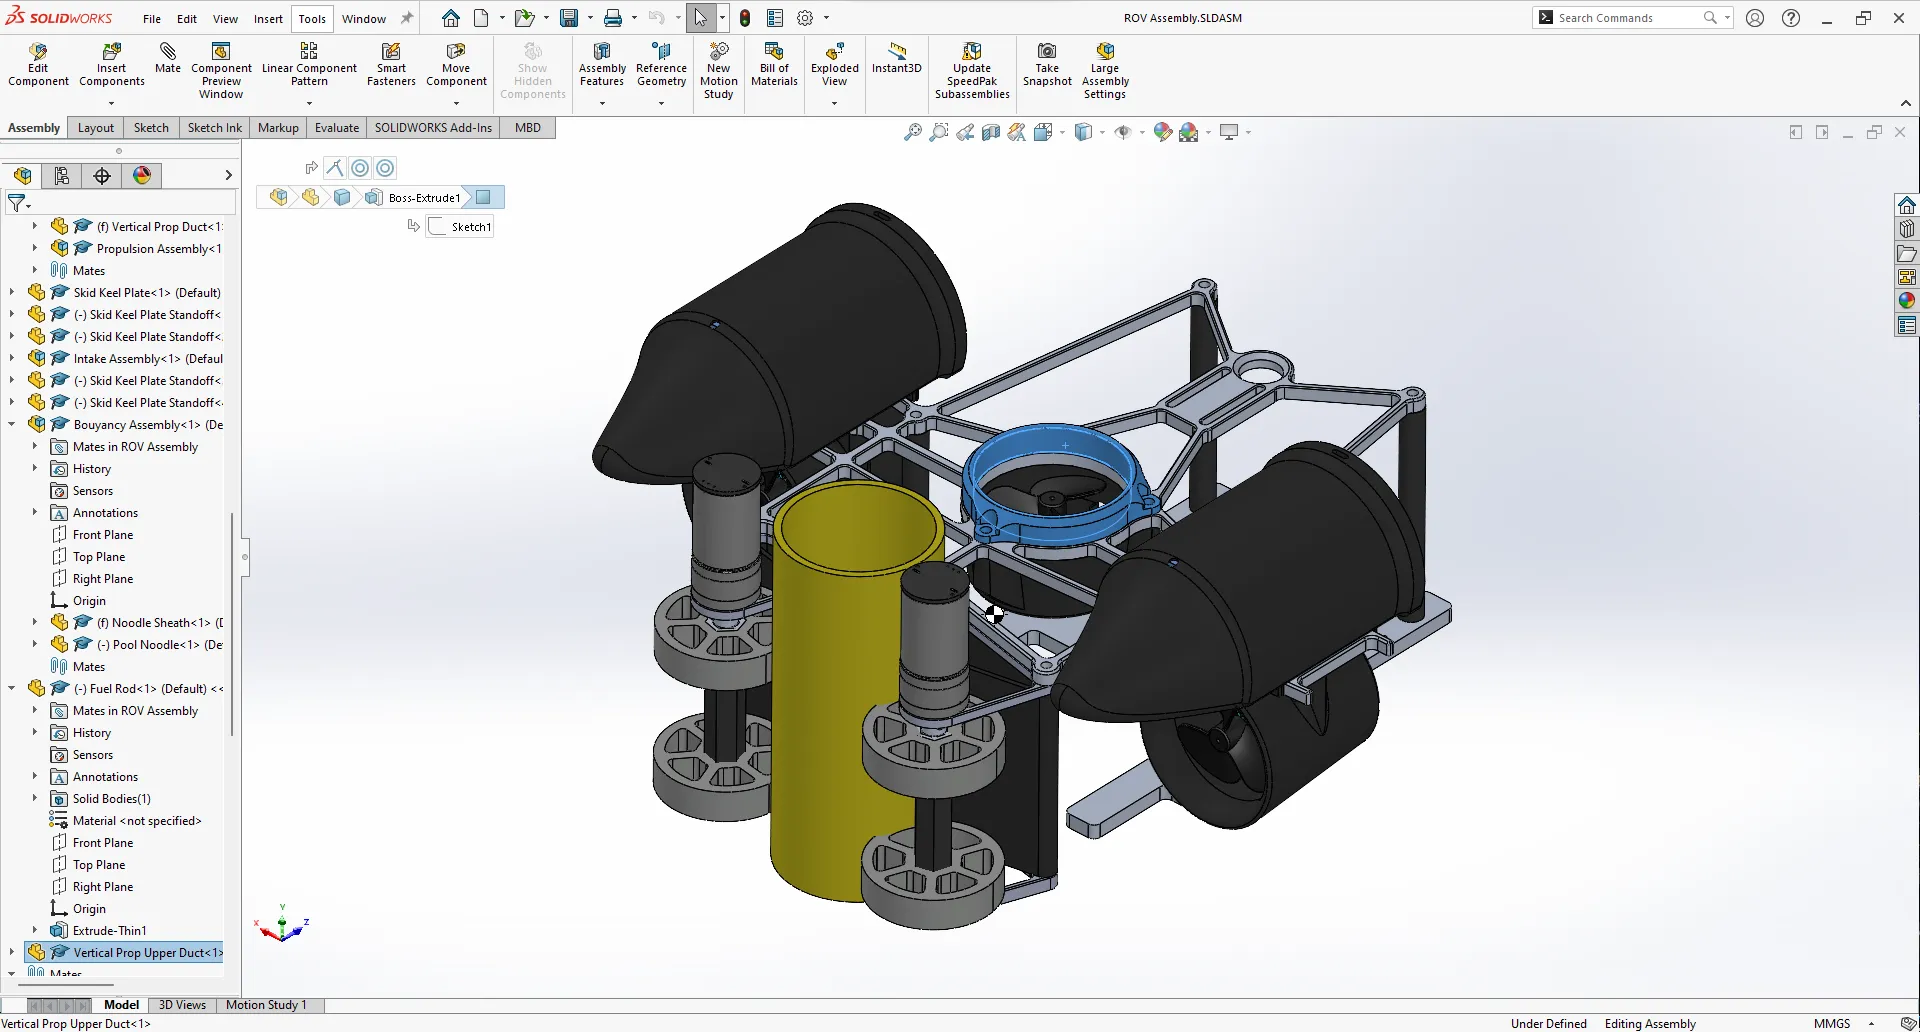Click the login user account icon
Screen dimensions: 1920x1032
1755,18
